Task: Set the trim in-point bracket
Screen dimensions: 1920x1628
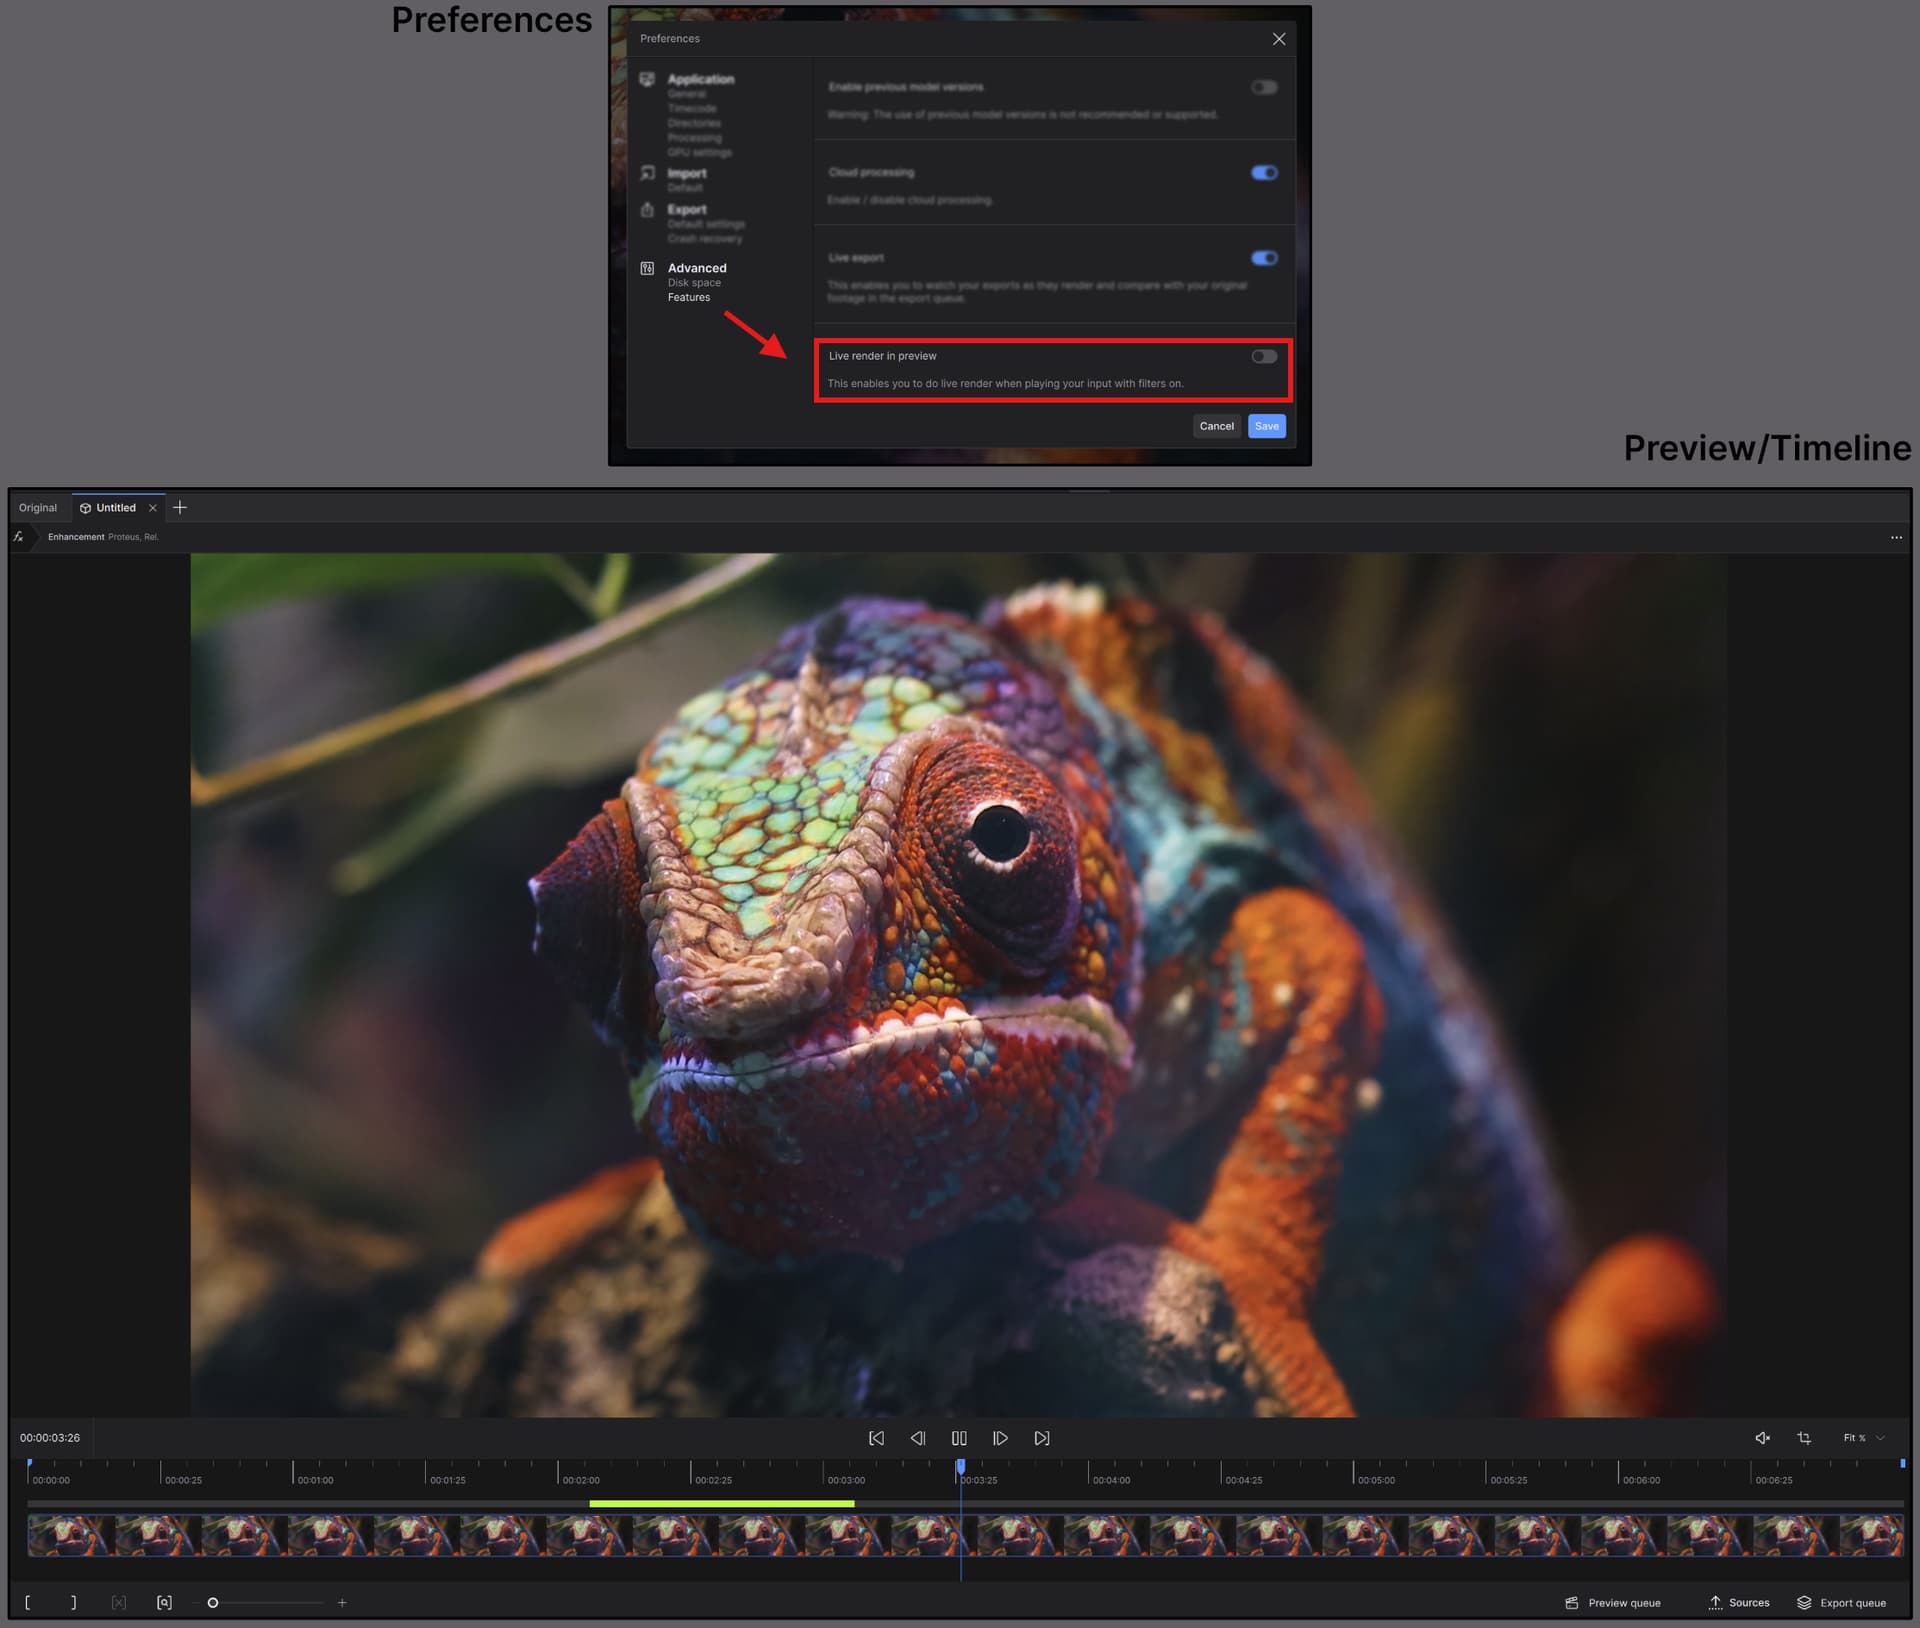Action: click(27, 1603)
